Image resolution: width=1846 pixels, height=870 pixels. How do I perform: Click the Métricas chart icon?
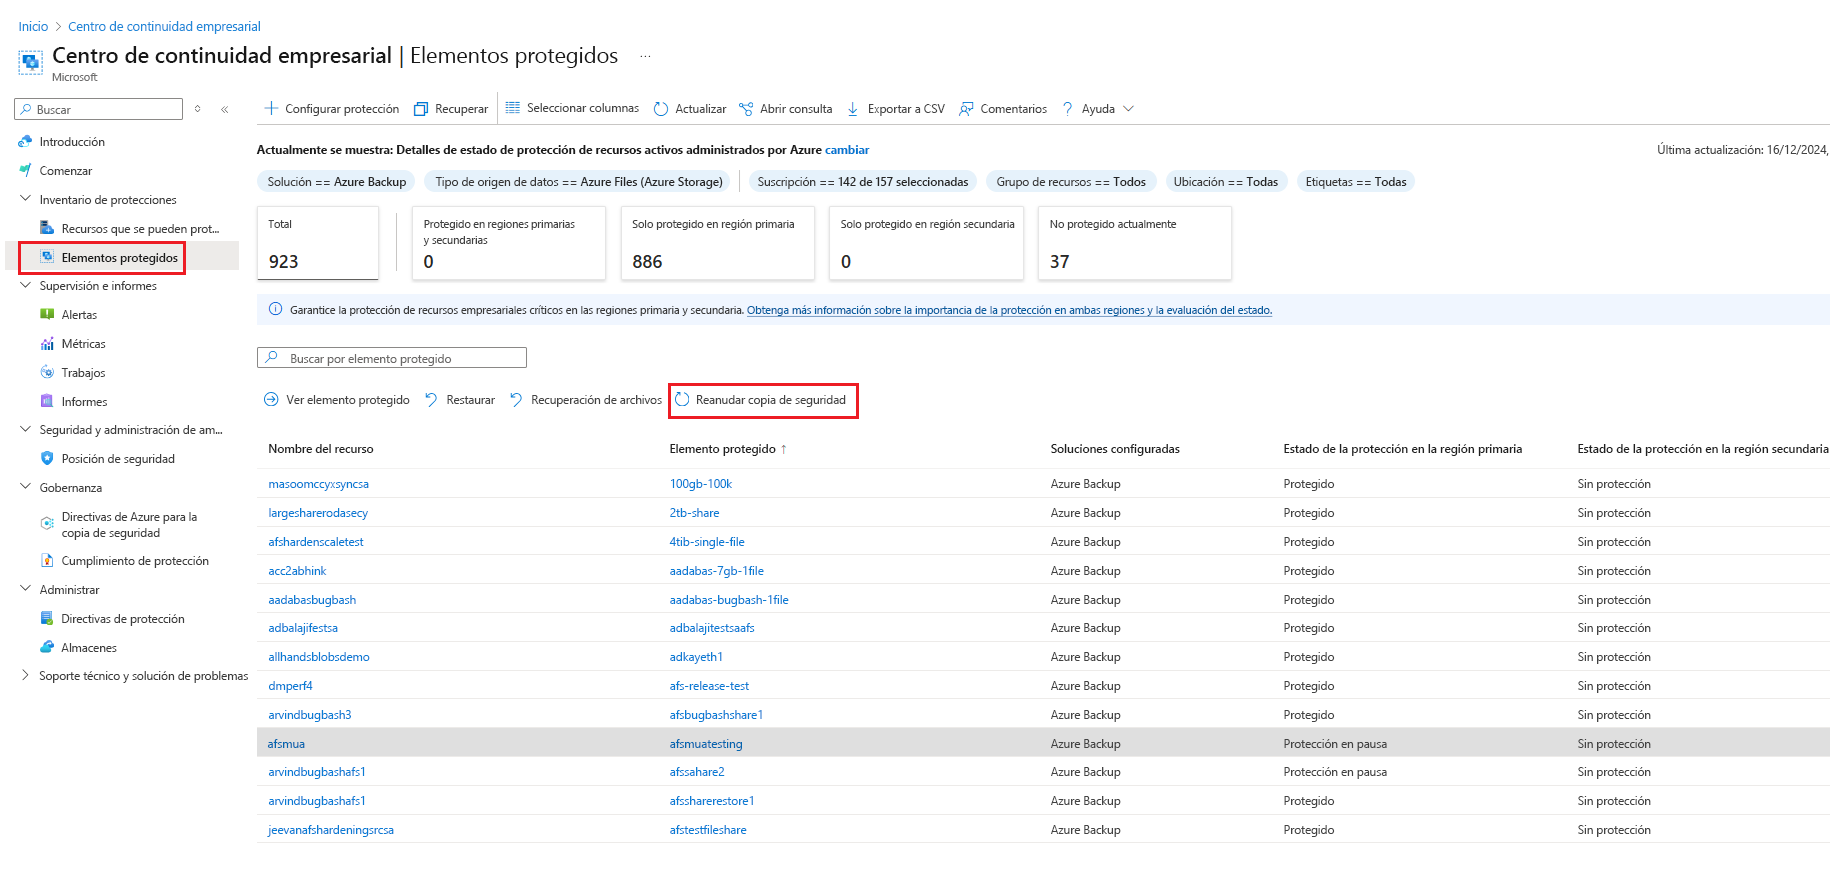point(47,344)
